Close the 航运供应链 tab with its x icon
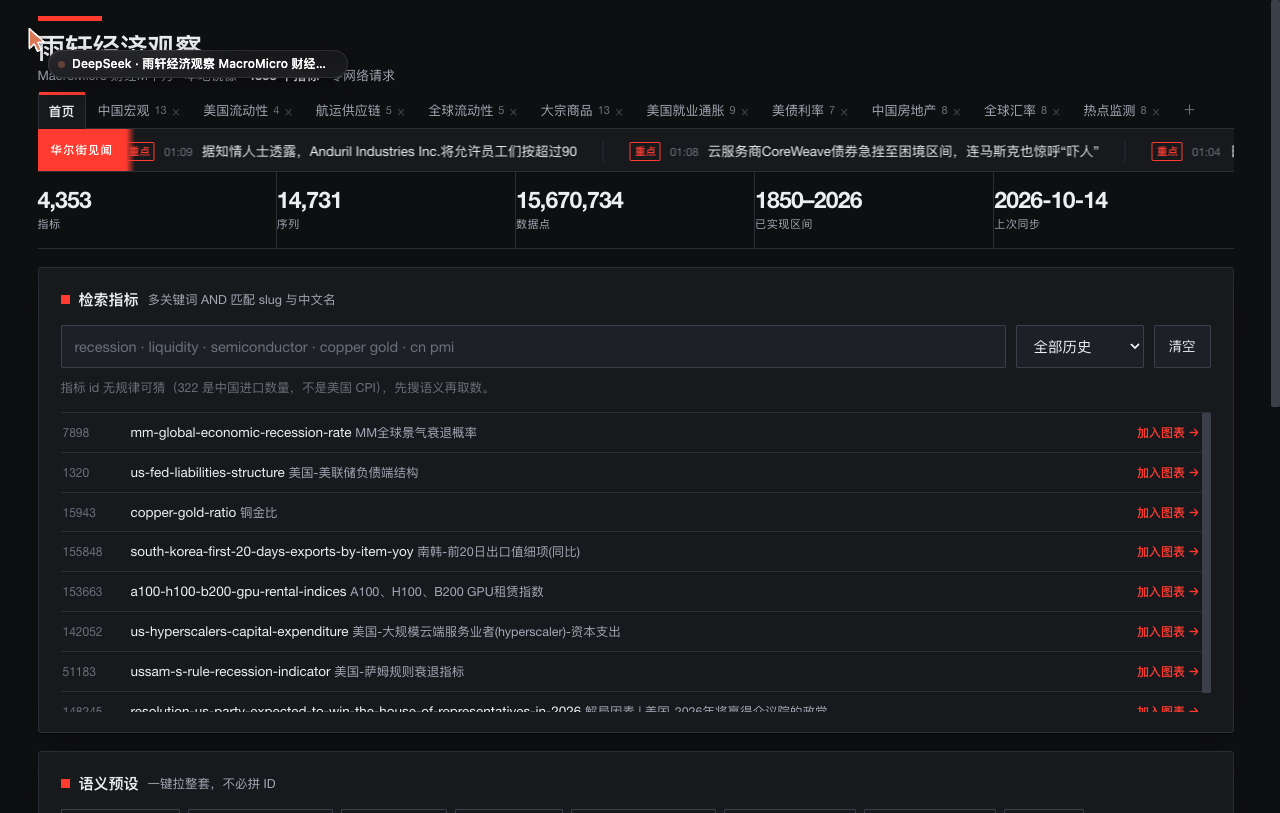The image size is (1280, 813). tap(401, 111)
